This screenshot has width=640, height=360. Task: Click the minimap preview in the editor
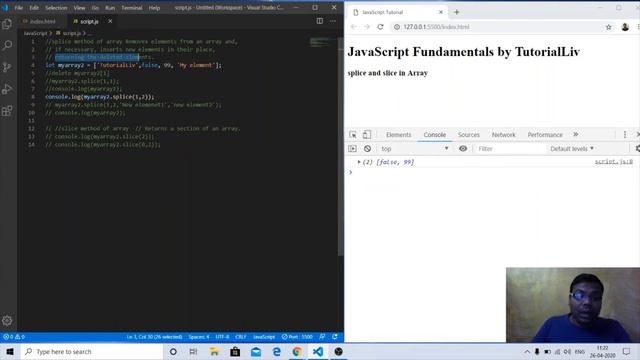point(319,42)
